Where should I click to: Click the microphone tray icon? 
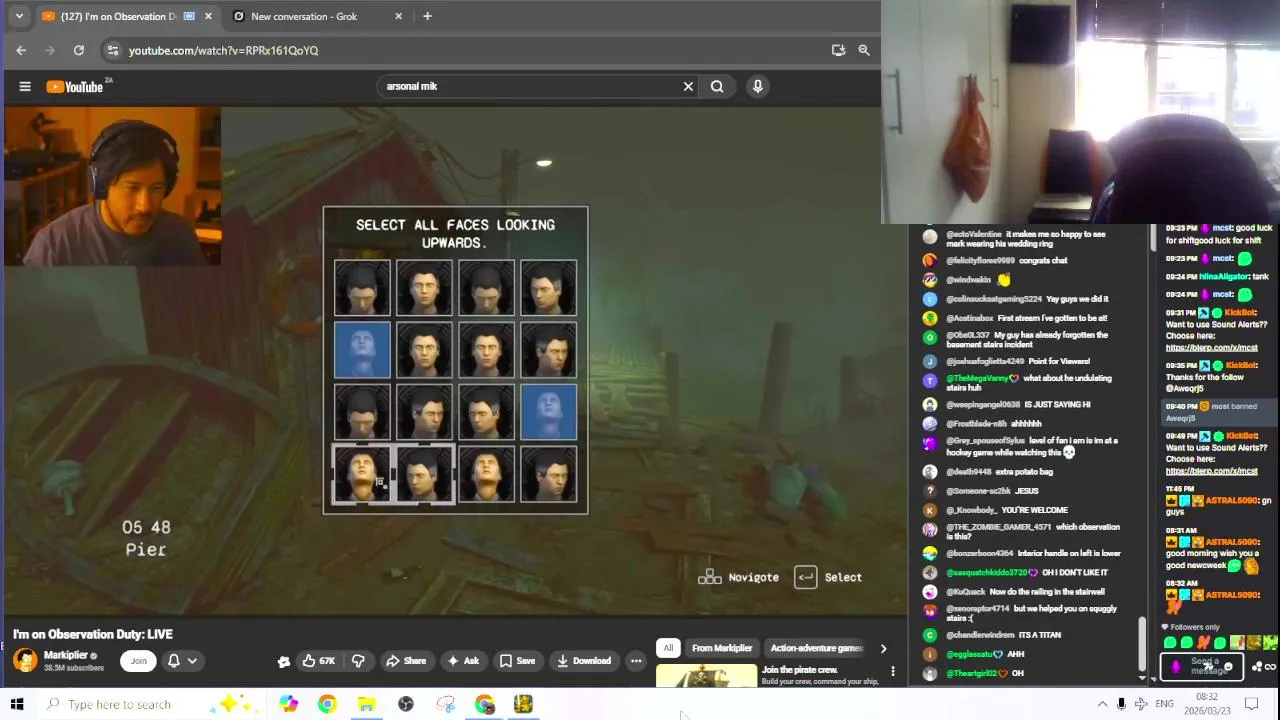(x=1121, y=704)
